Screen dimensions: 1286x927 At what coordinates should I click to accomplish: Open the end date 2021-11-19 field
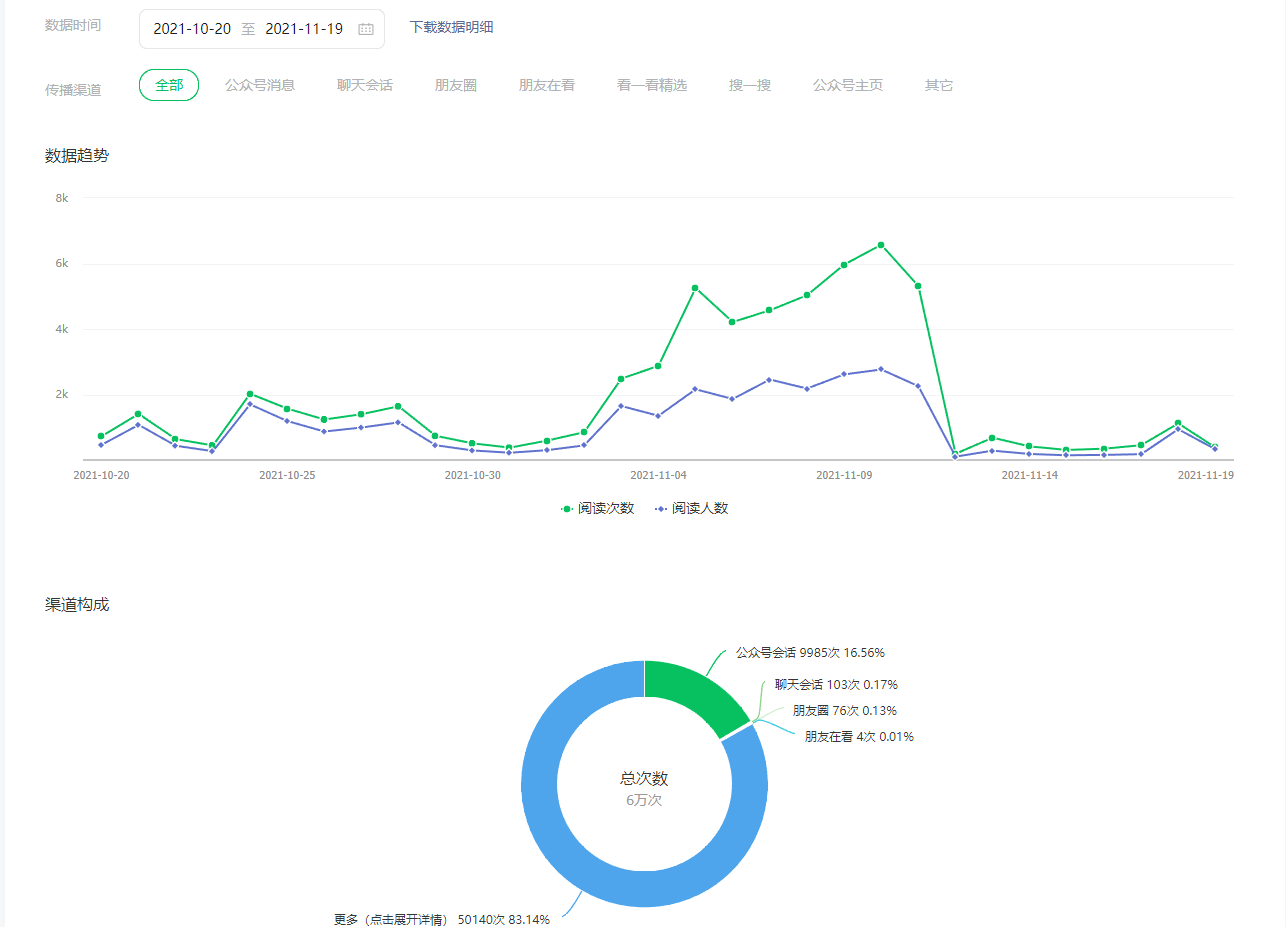[304, 29]
